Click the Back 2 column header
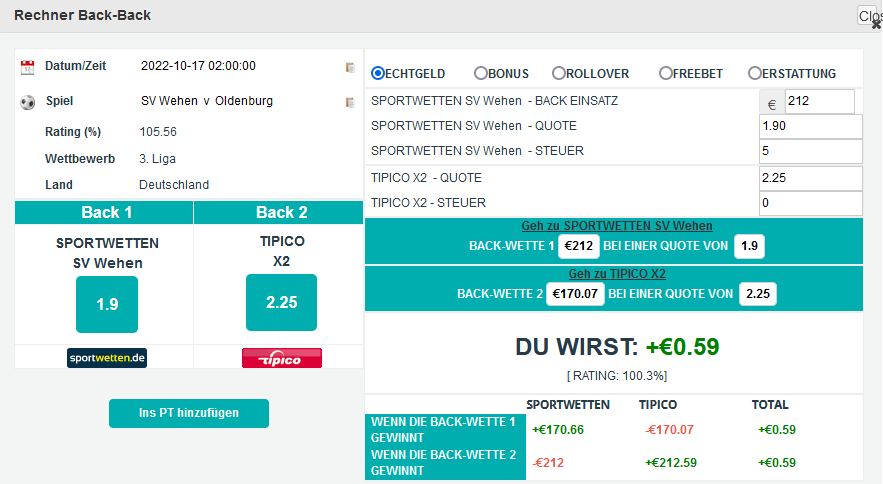 (x=279, y=212)
